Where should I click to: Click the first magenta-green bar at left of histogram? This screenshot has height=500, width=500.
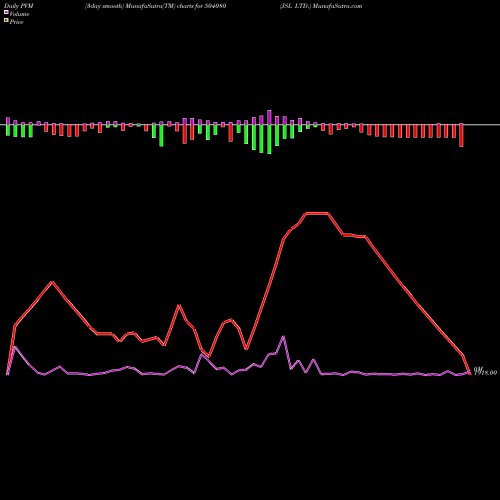click(8, 126)
